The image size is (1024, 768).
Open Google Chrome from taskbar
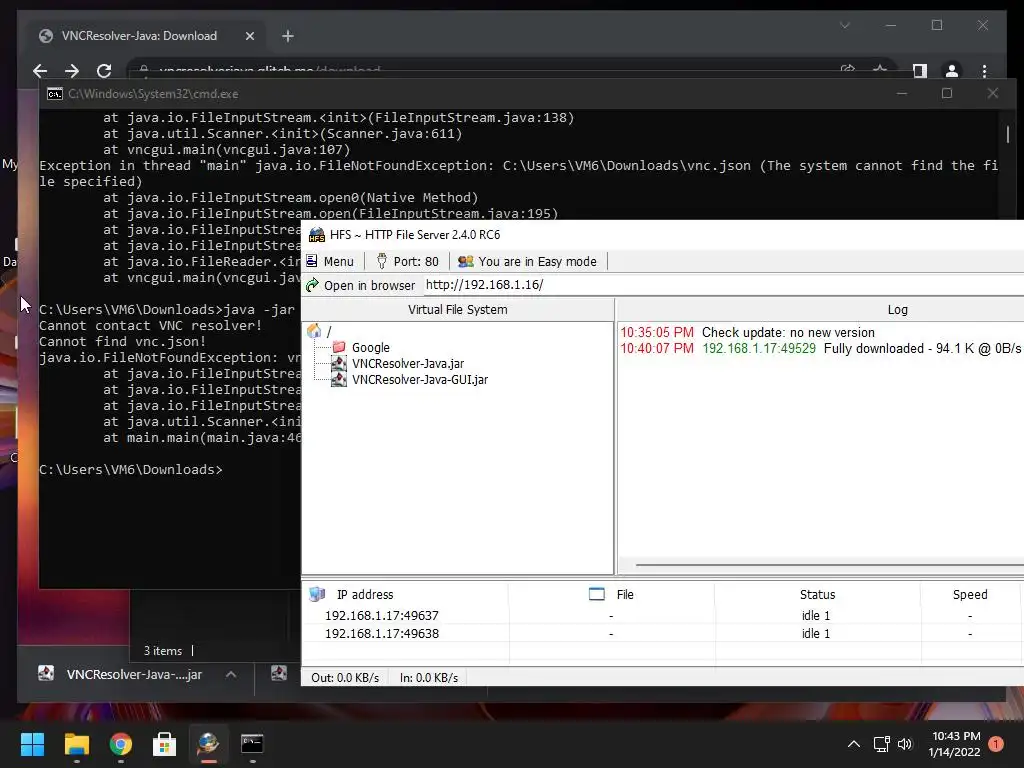[x=120, y=743]
